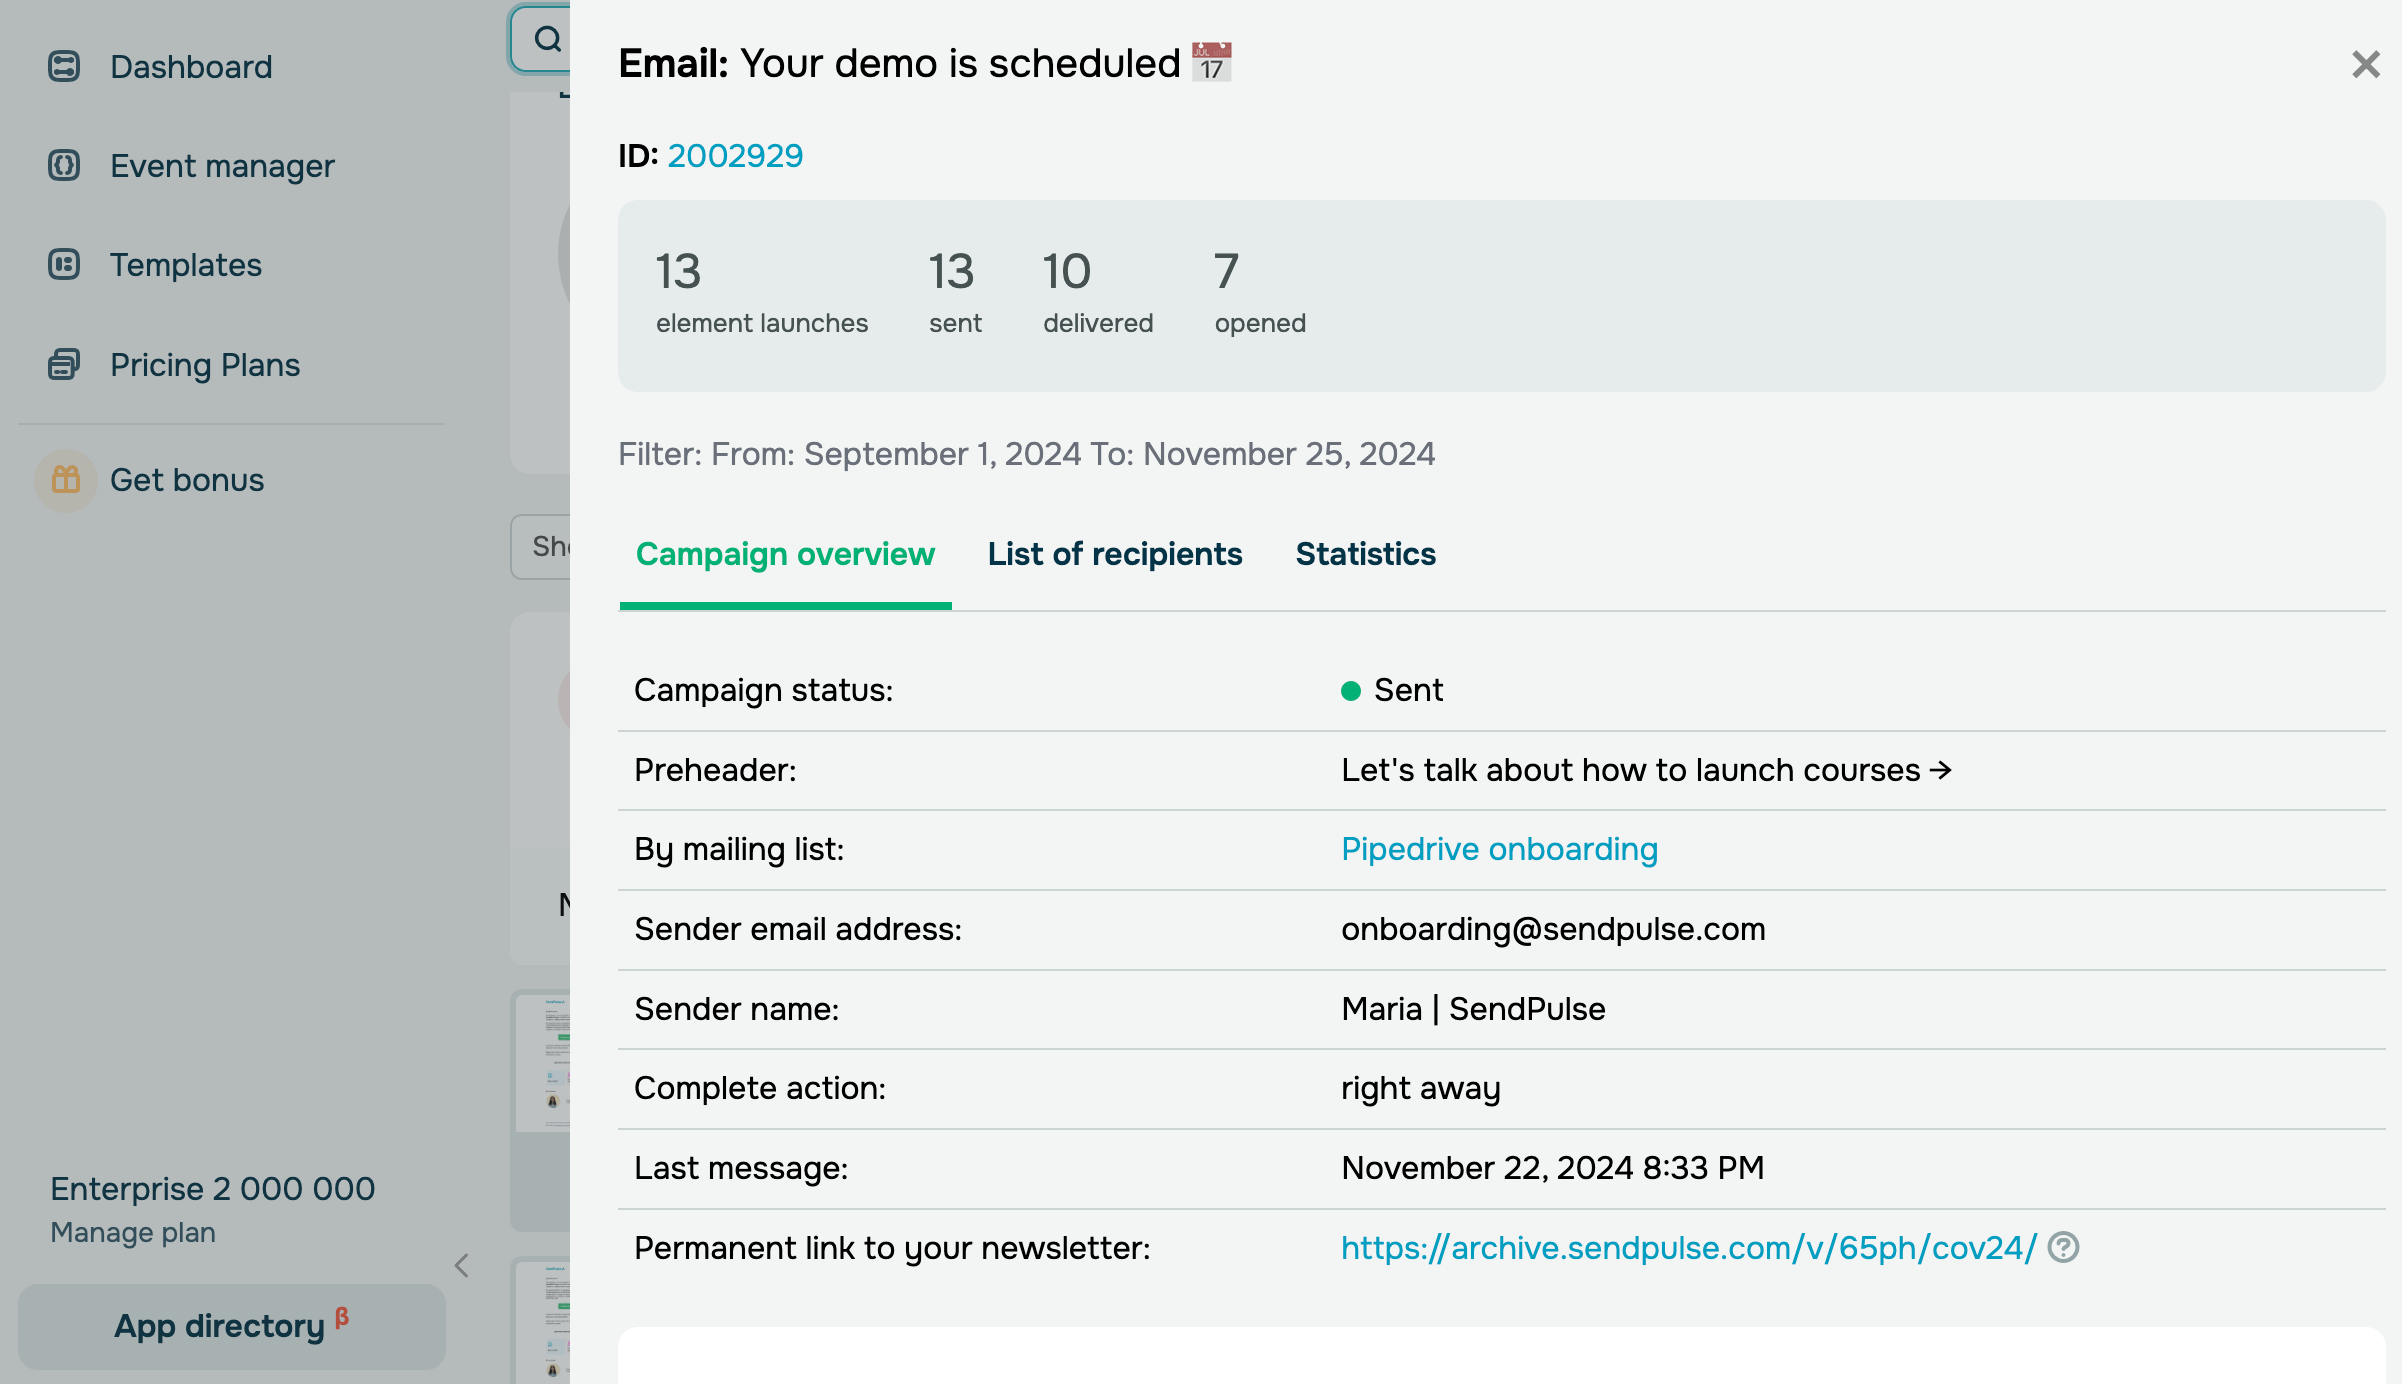Open the archive.sendpulse.com permanent link
The image size is (2402, 1384).
1688,1248
